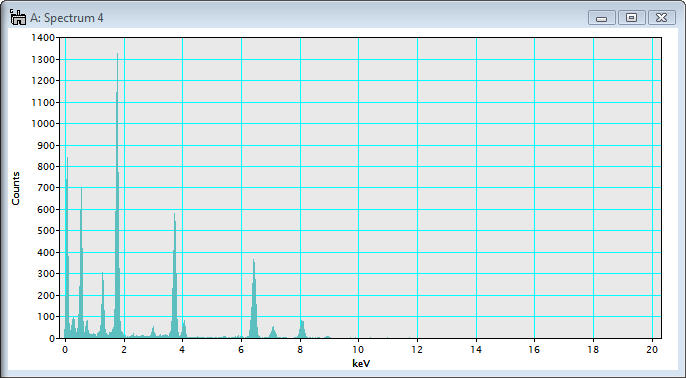The height and width of the screenshot is (378, 686).
Task: Click the spectrum window icon in title bar
Action: pos(18,18)
